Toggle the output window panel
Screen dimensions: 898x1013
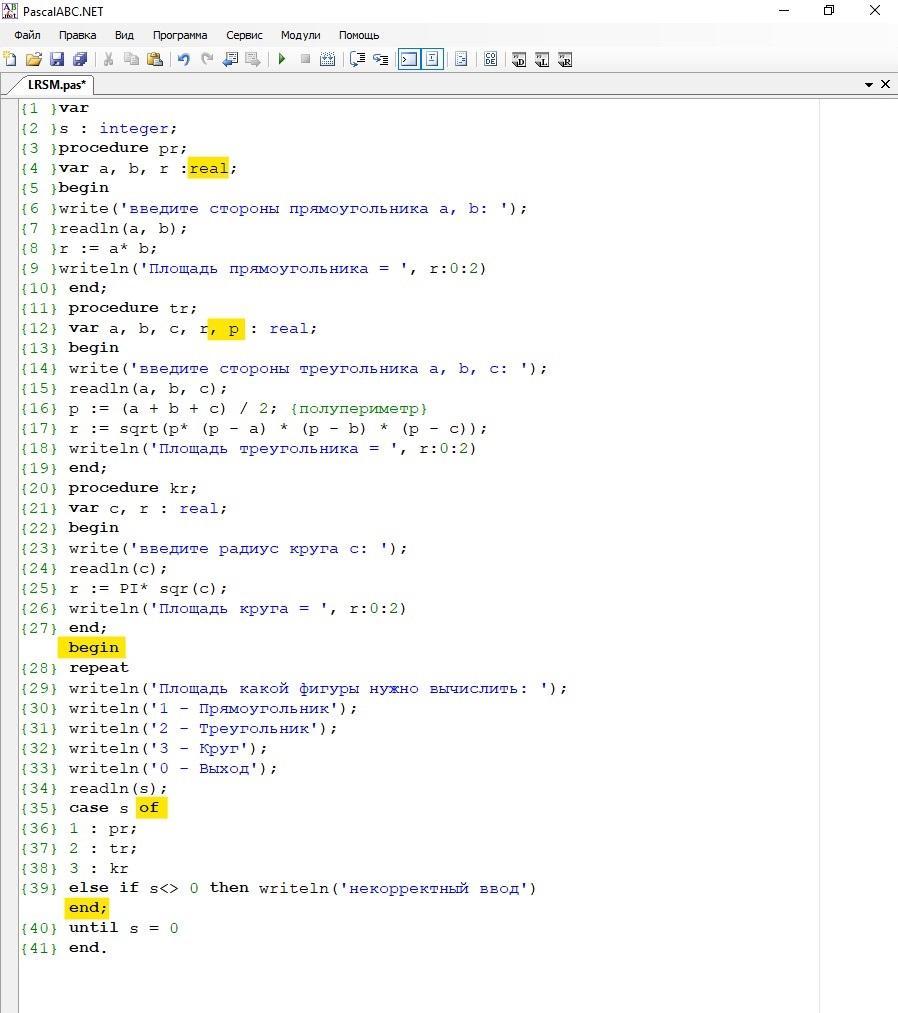[x=409, y=59]
